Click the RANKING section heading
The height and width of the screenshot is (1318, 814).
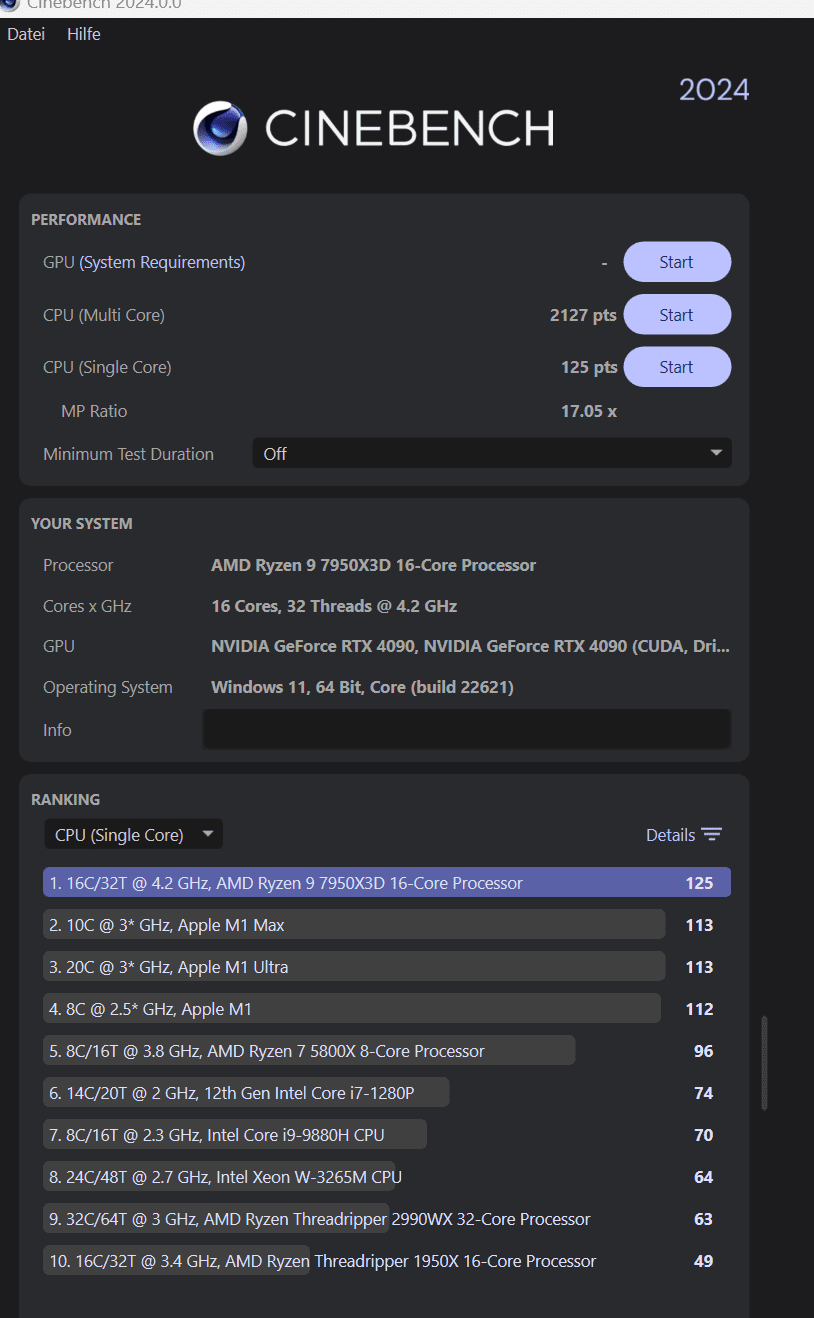click(x=65, y=799)
